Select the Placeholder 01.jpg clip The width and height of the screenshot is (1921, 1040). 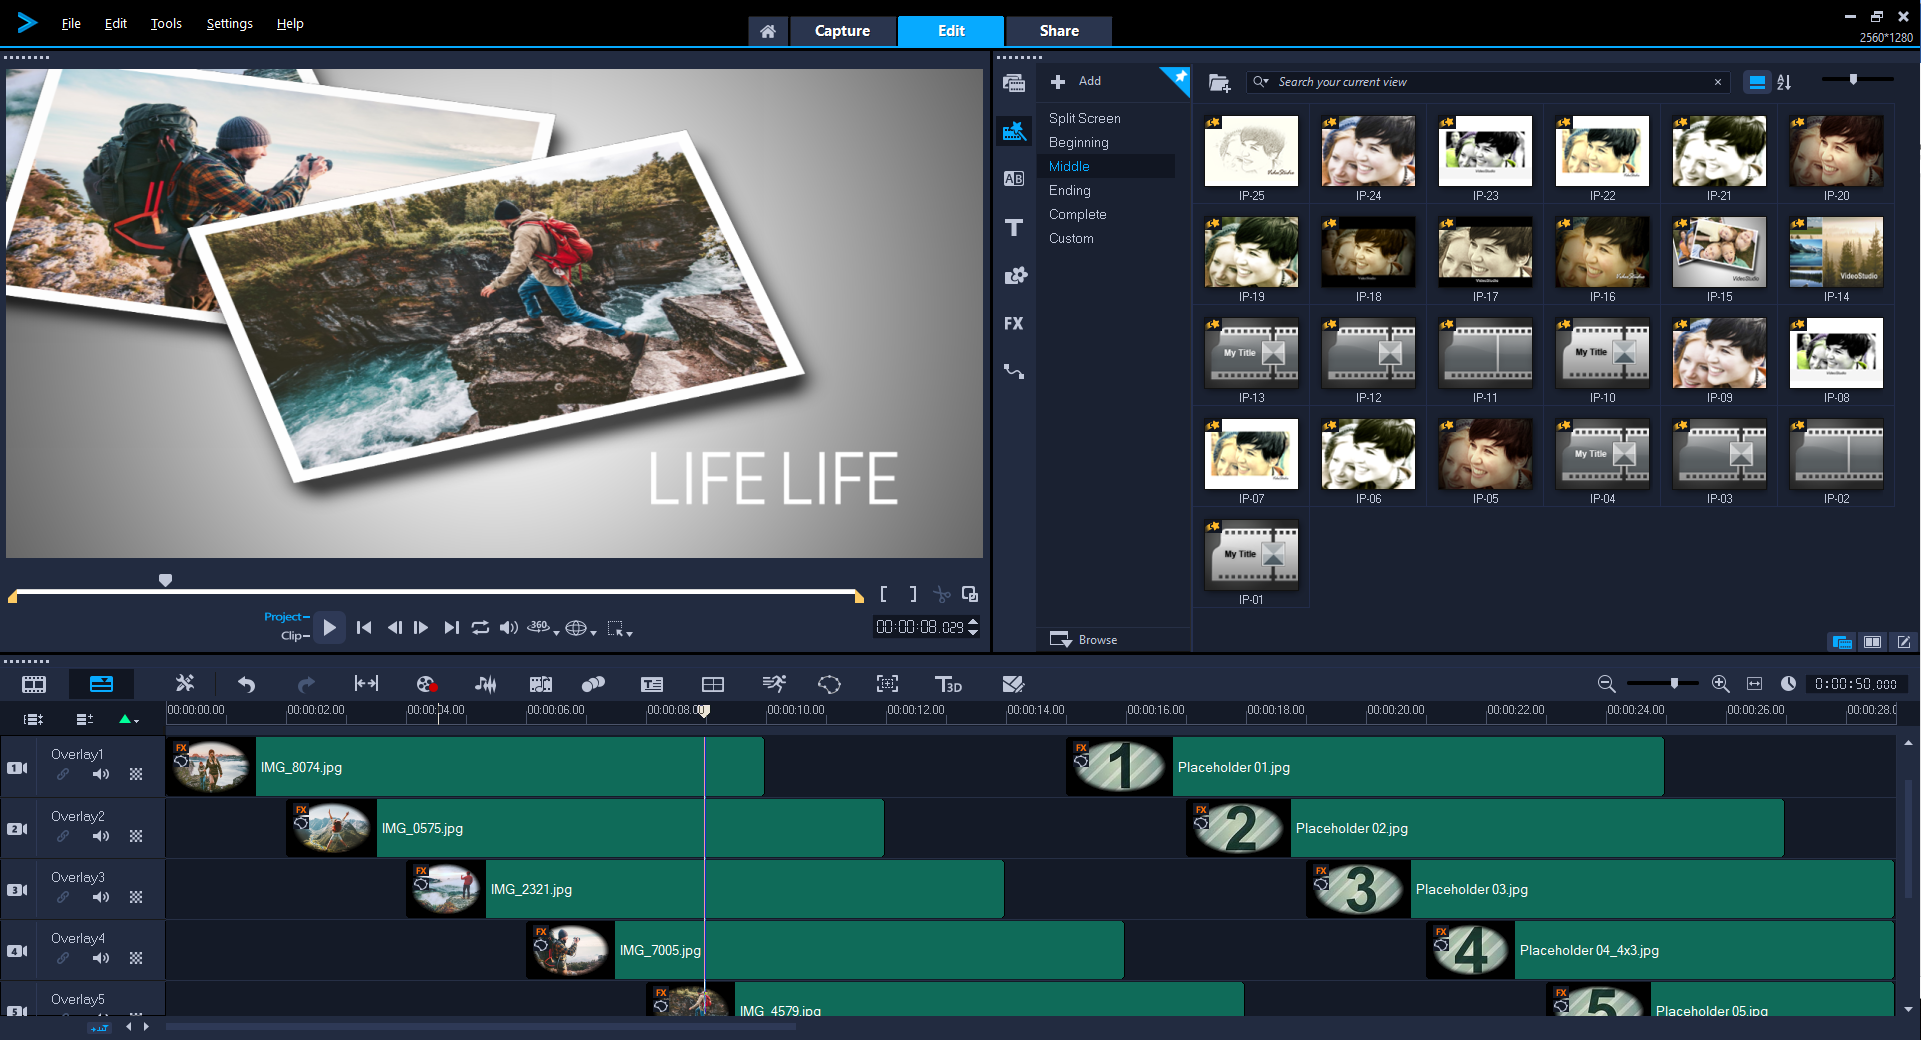coord(1365,767)
